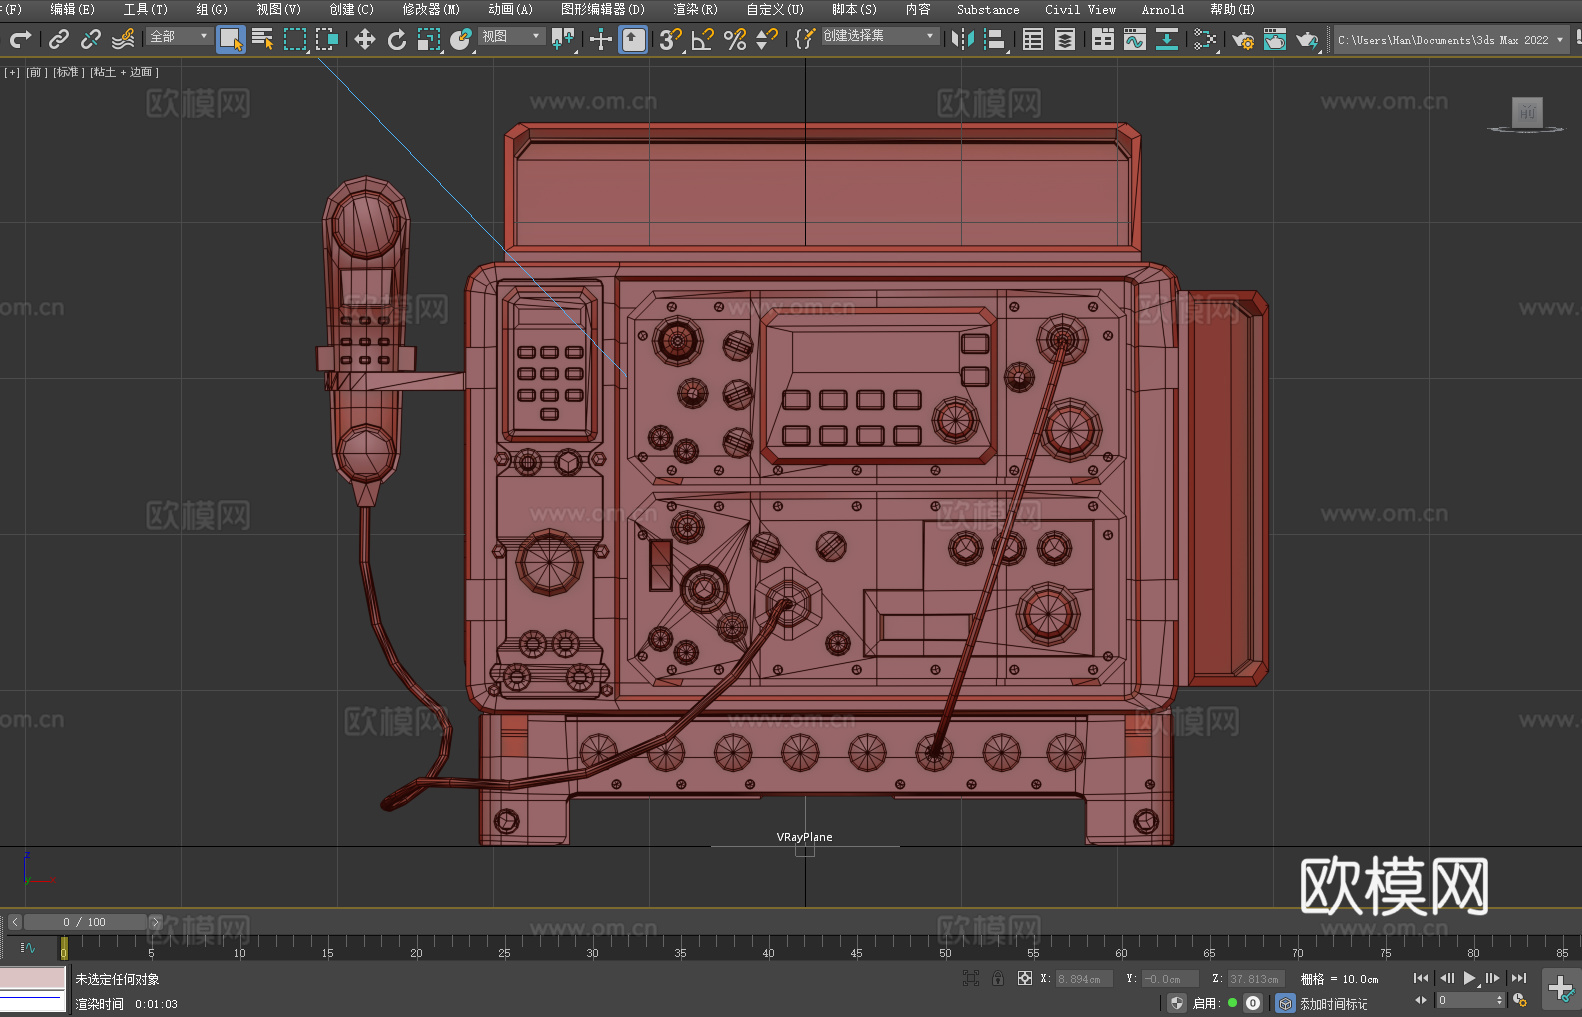Click the Mirror tool icon

(962, 39)
